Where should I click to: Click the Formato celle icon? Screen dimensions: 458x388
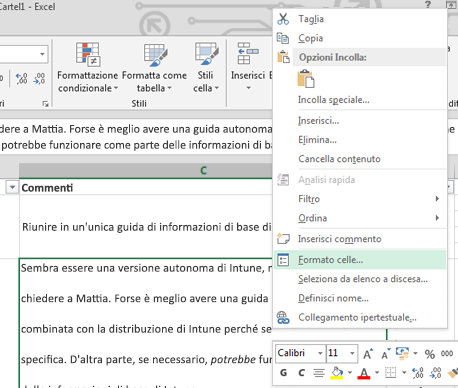click(283, 260)
